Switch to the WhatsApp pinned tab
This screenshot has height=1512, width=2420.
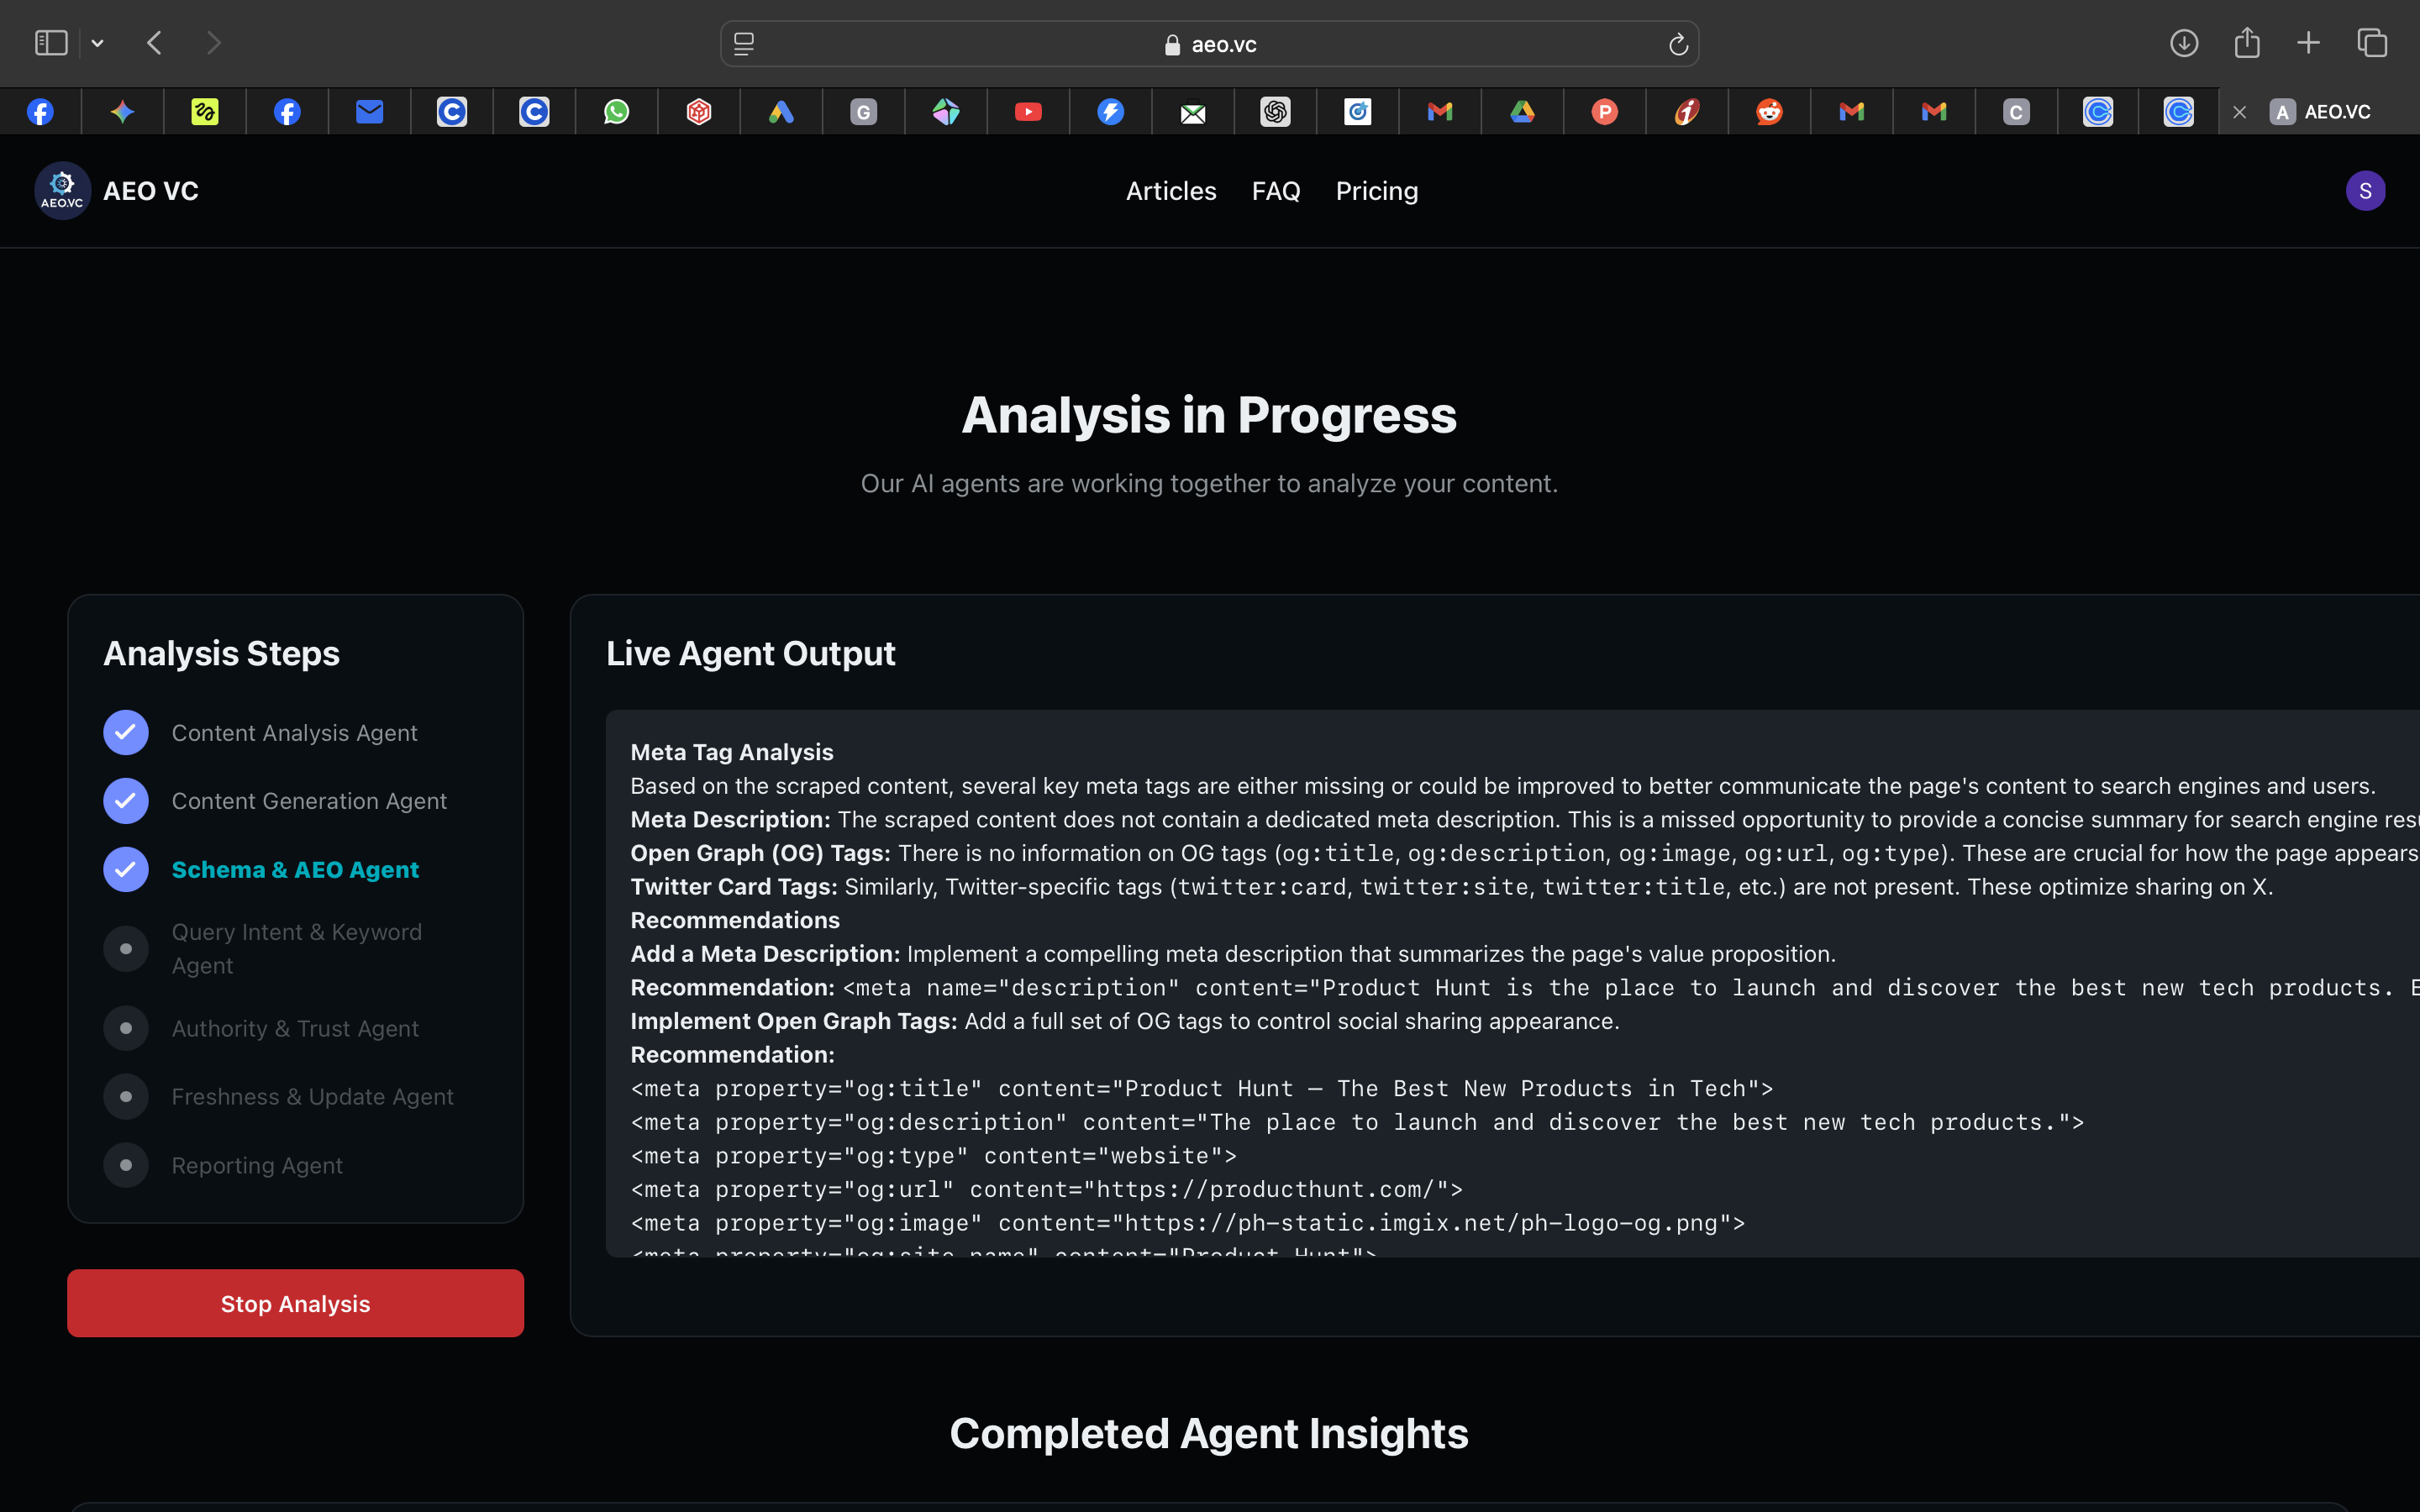[x=617, y=112]
